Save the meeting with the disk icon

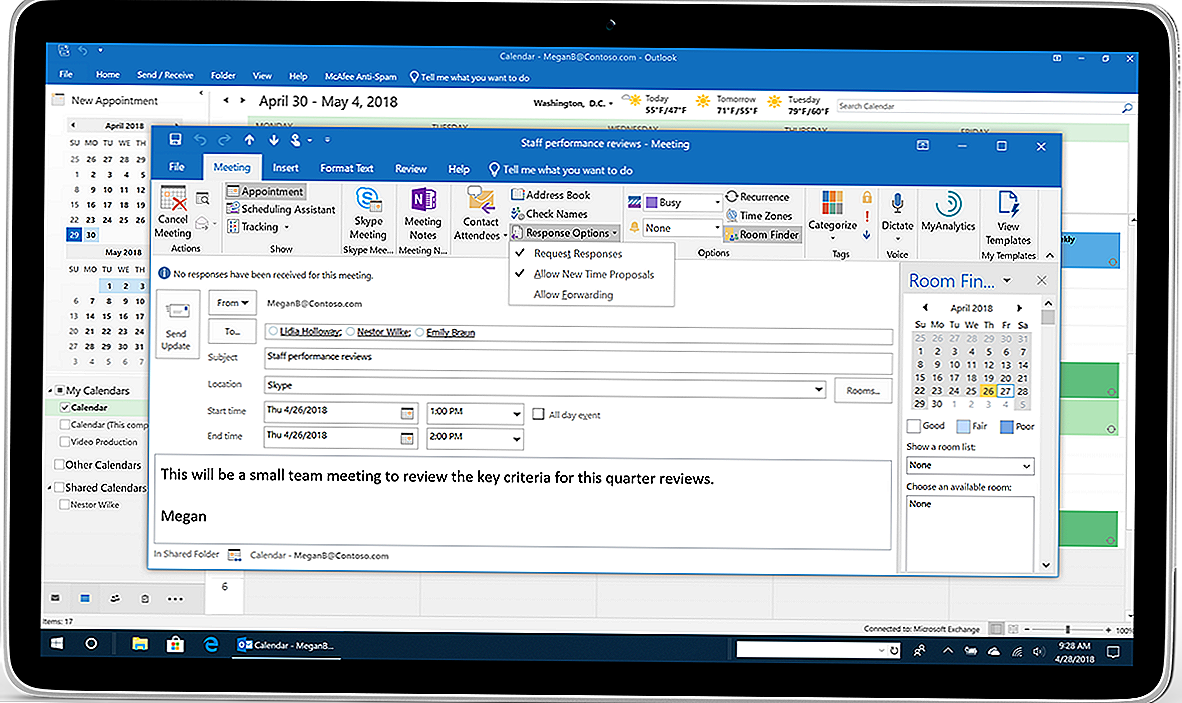[176, 139]
